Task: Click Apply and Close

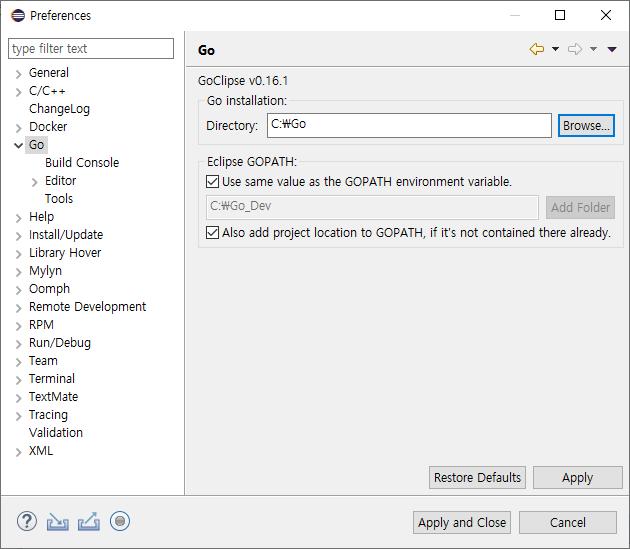Action: [x=462, y=522]
